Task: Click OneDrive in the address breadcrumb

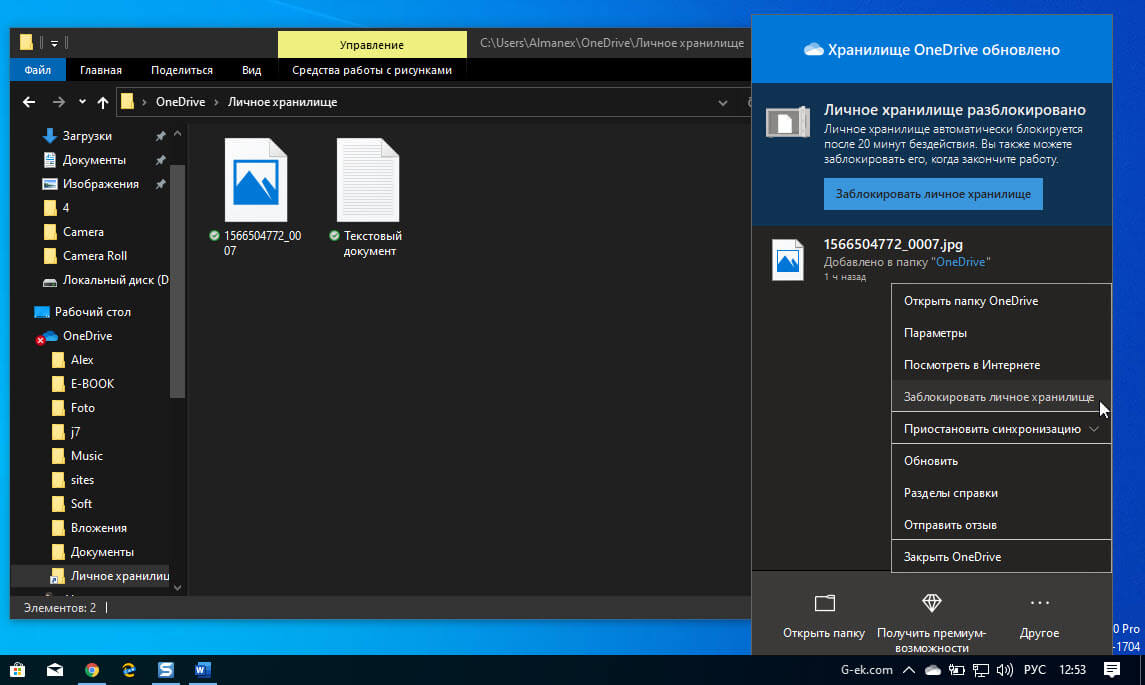Action: pyautogui.click(x=180, y=102)
